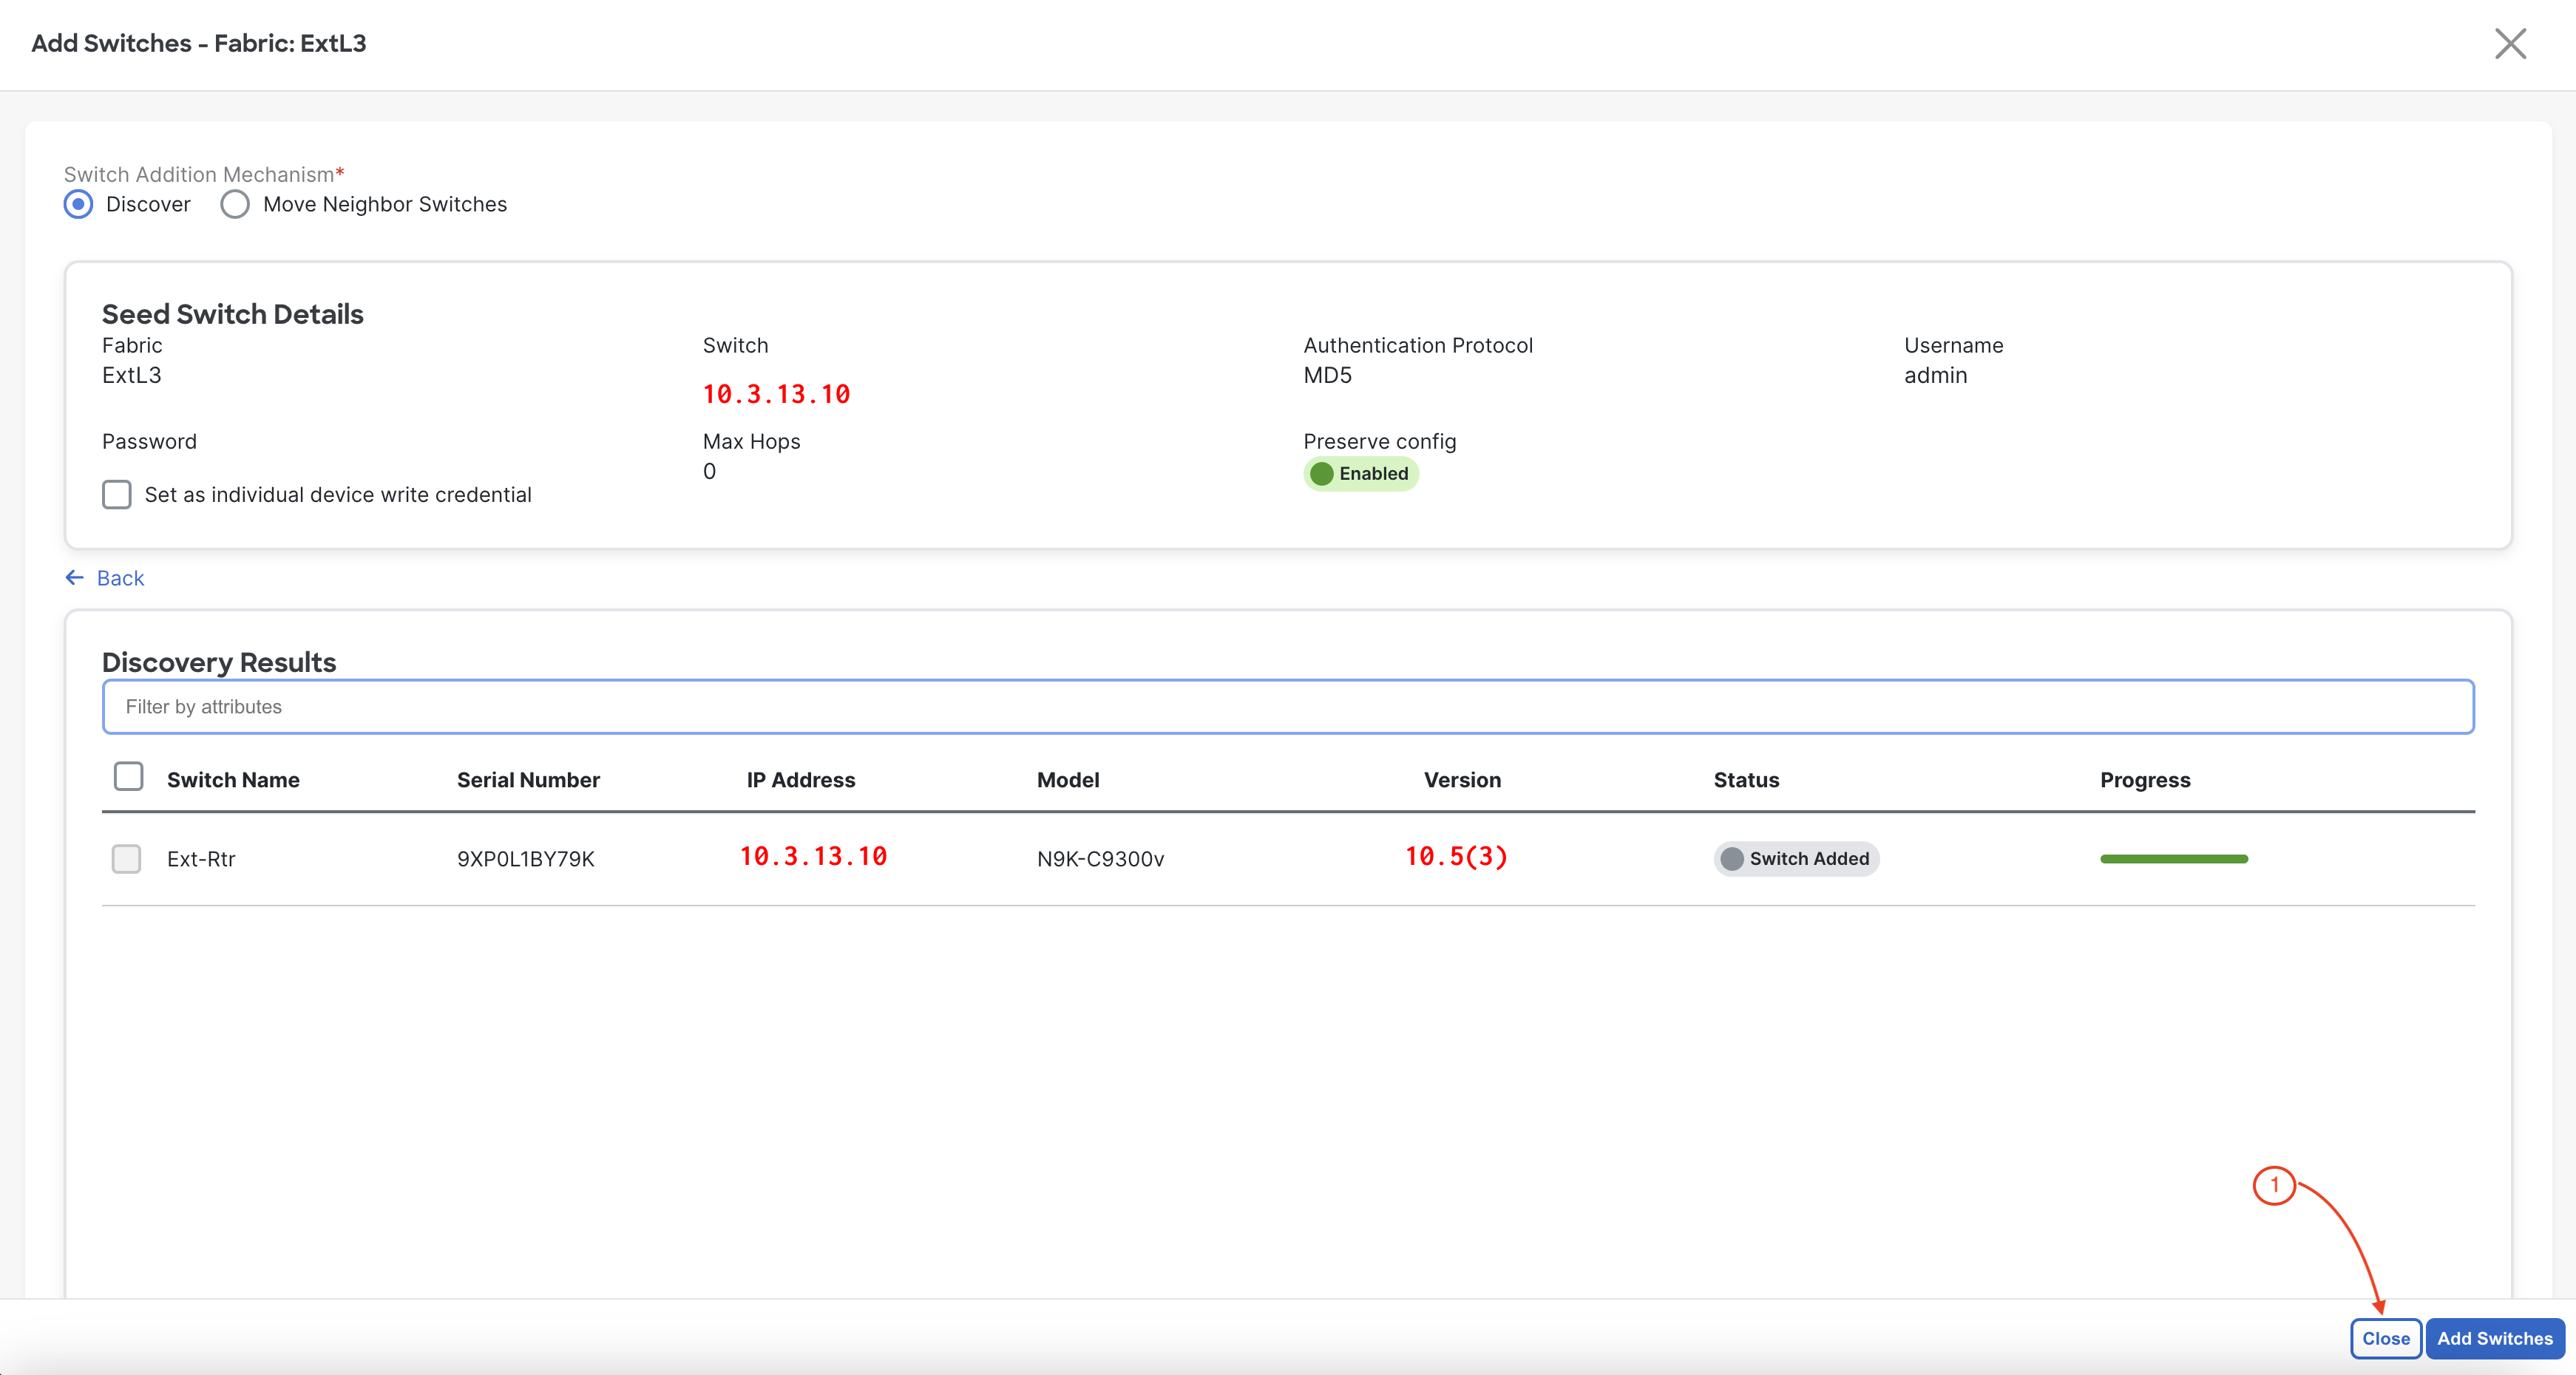Enable individual device write credential checkbox
2576x1375 pixels.
pyautogui.click(x=117, y=494)
